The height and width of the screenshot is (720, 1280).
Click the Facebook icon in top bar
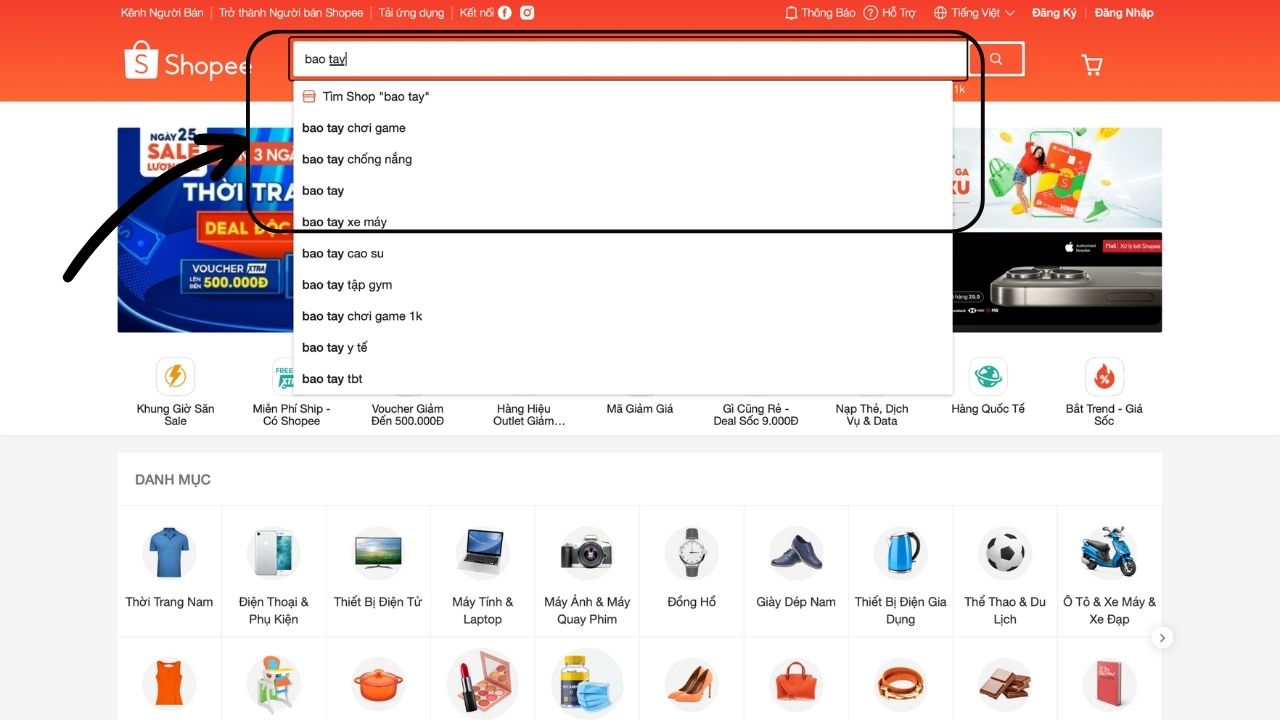[x=505, y=13]
